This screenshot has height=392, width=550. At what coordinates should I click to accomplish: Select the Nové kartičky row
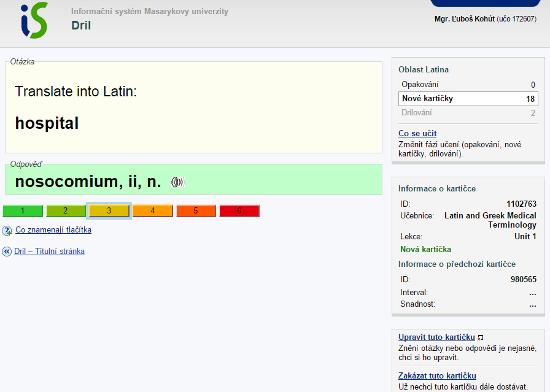[468, 99]
